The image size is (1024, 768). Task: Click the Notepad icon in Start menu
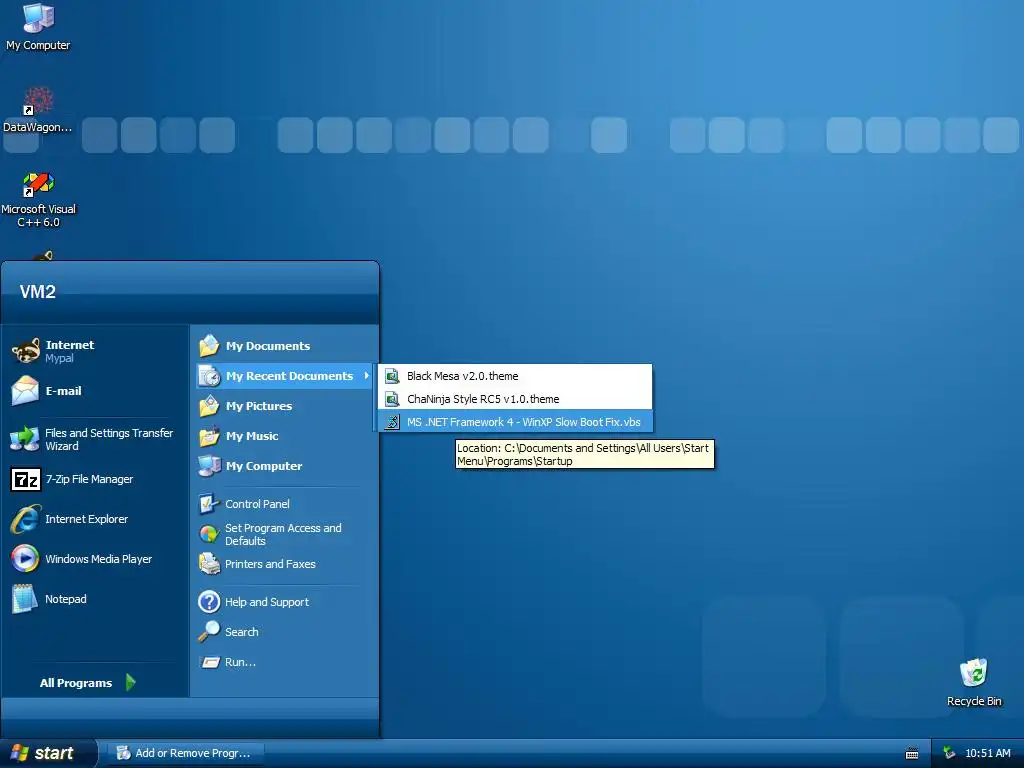pyautogui.click(x=25, y=599)
